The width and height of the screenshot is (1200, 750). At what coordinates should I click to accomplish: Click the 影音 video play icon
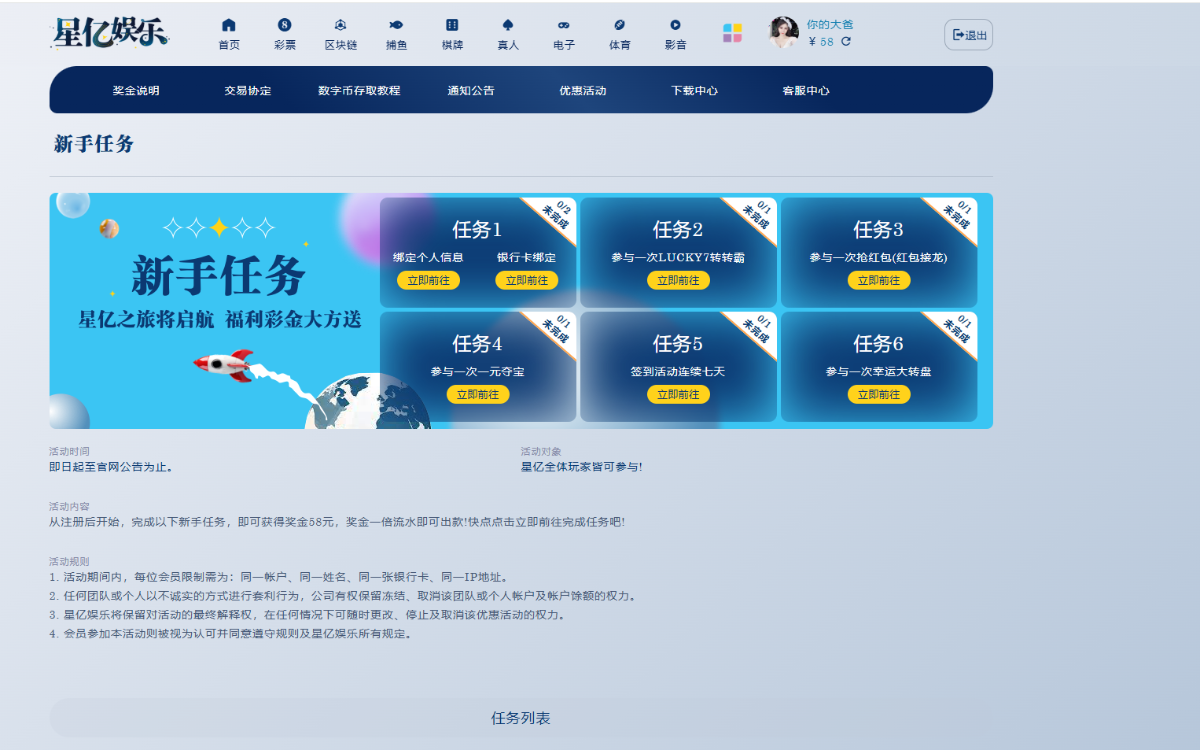pos(676,26)
